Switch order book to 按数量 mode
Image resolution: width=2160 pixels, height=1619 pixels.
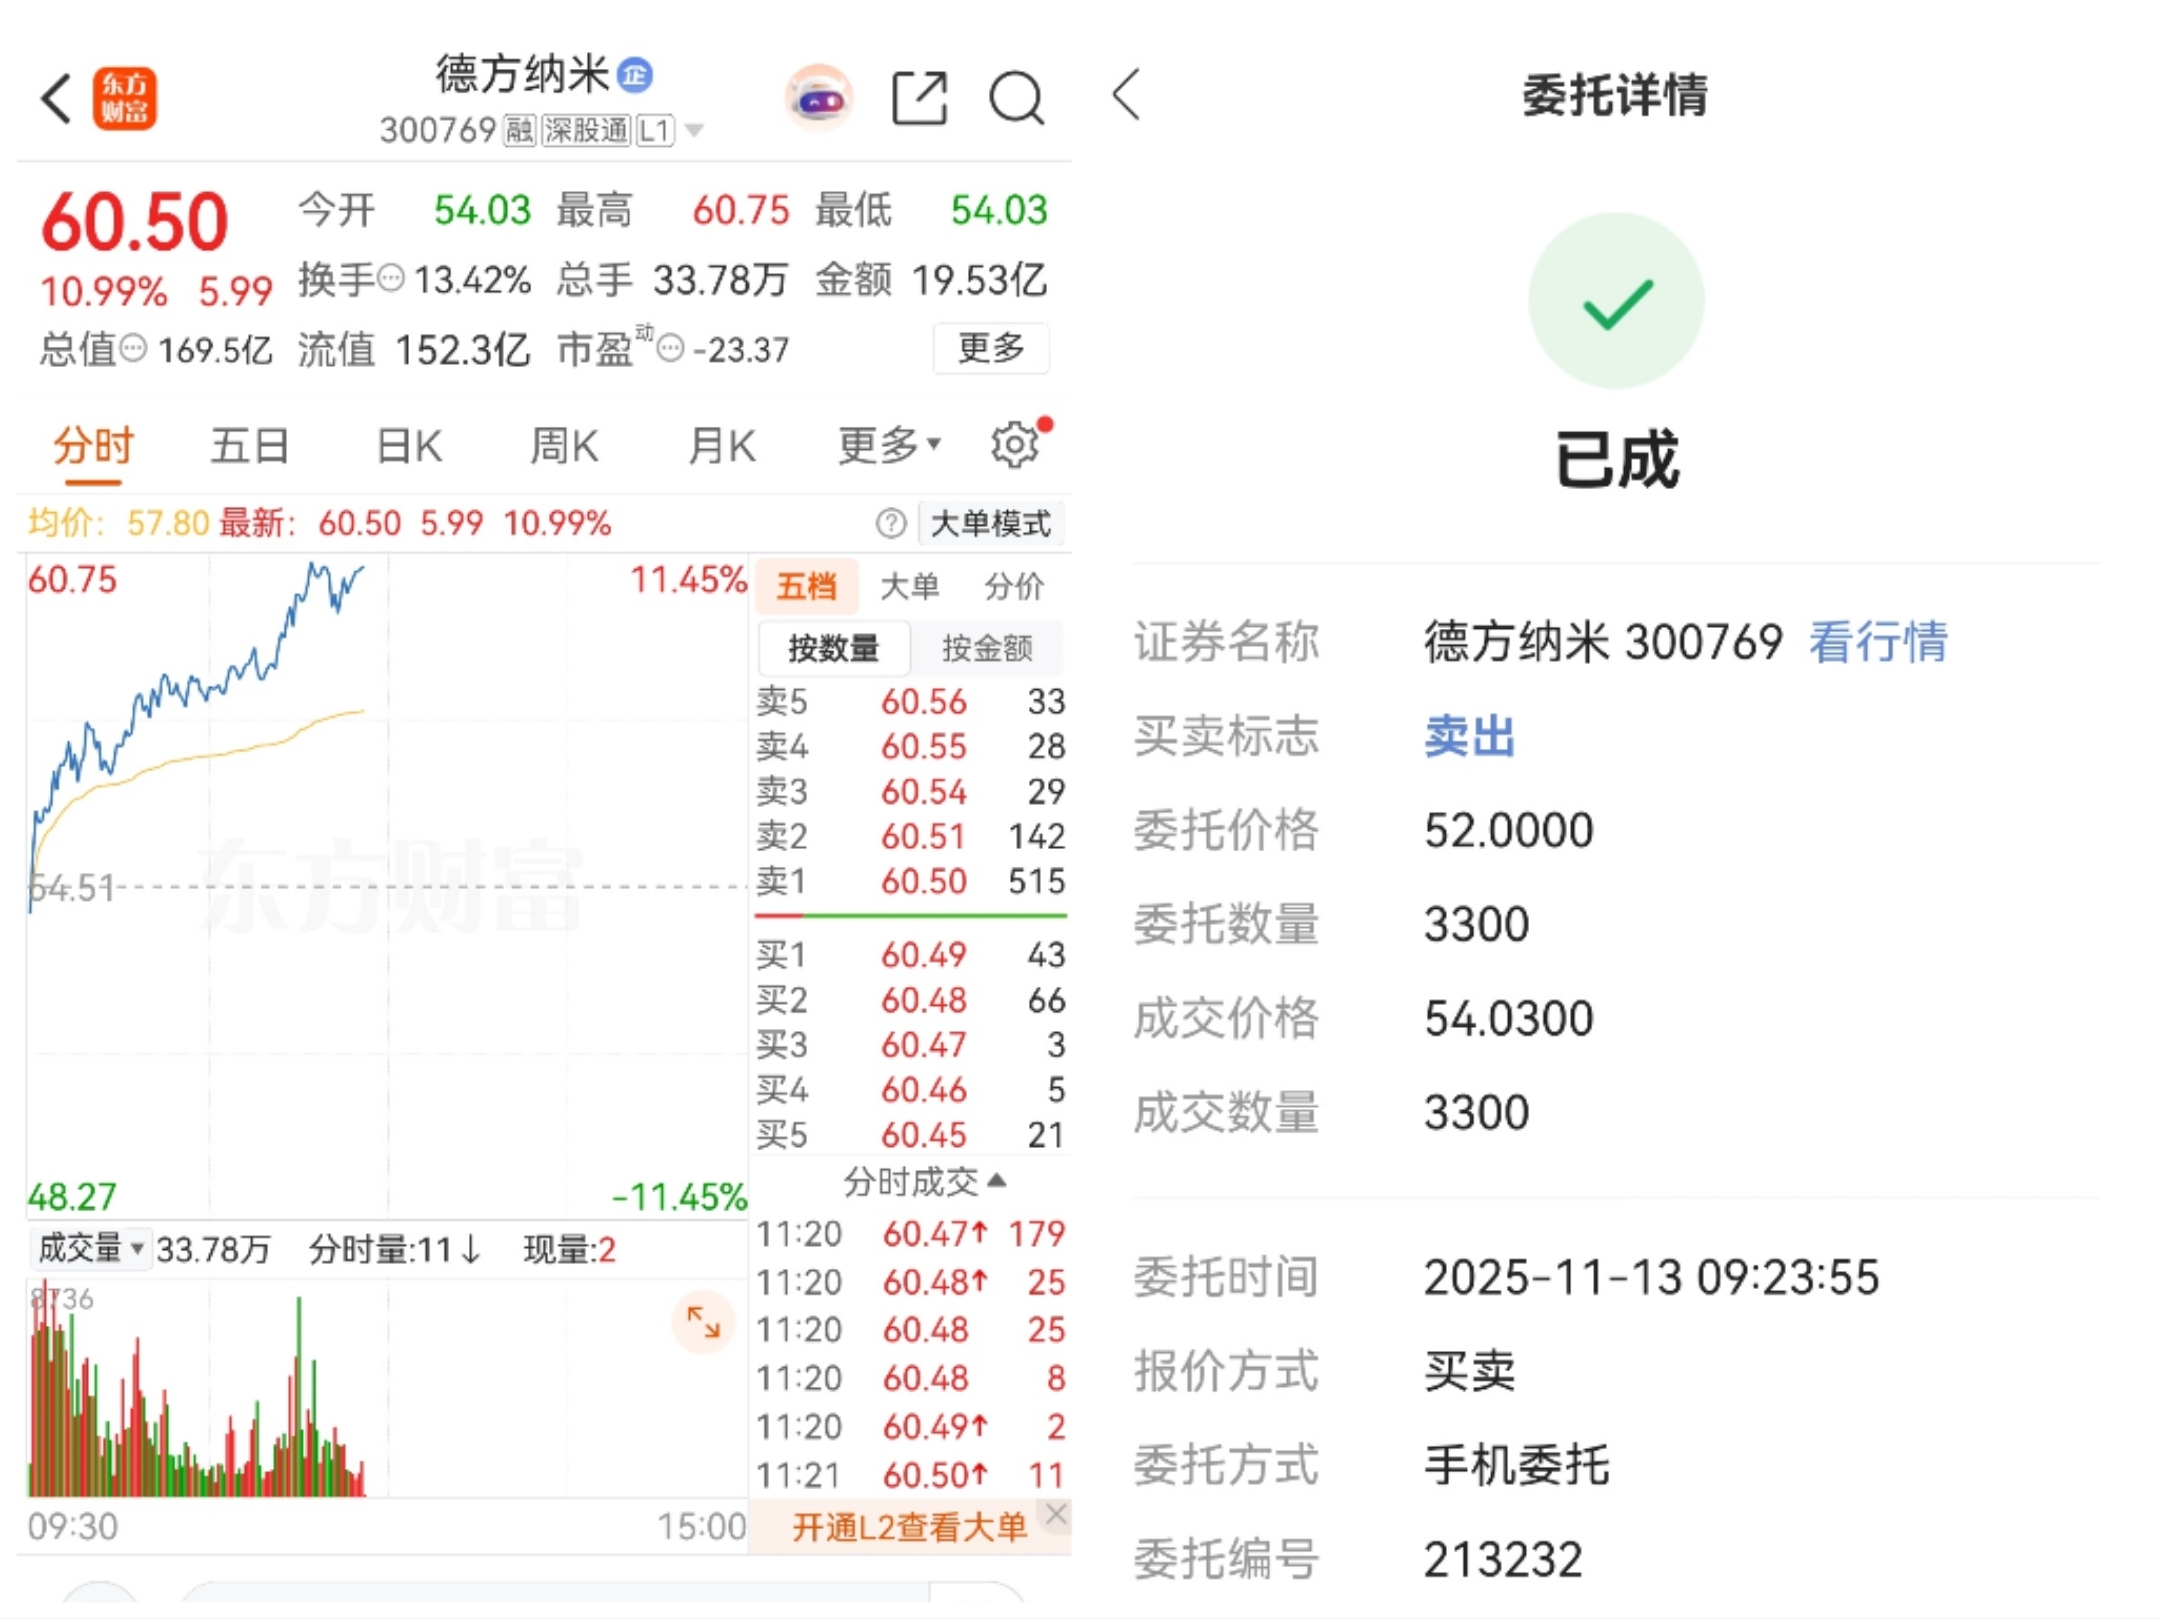pos(834,648)
